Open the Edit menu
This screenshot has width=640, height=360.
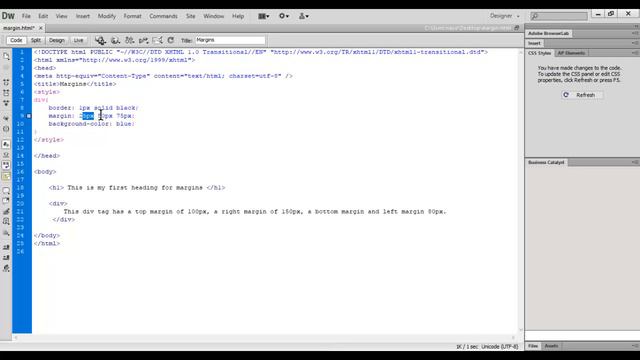coord(43,16)
